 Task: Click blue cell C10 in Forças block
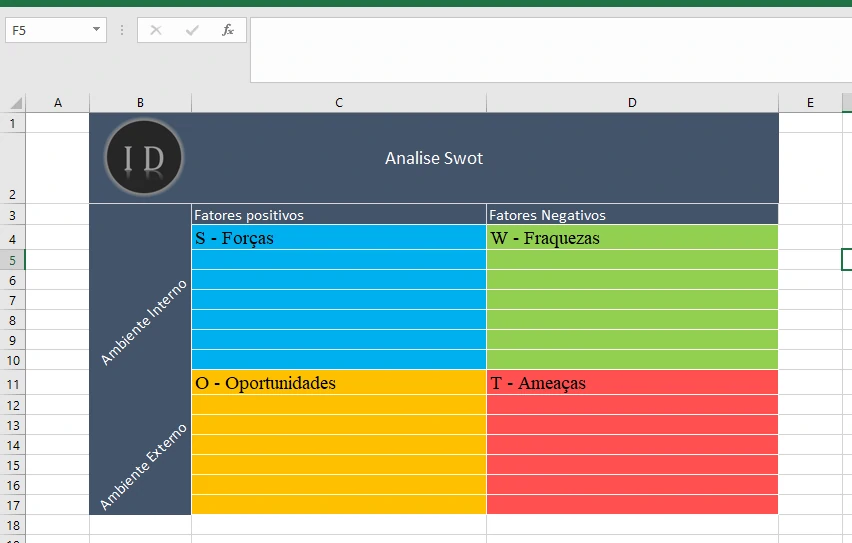tap(339, 360)
